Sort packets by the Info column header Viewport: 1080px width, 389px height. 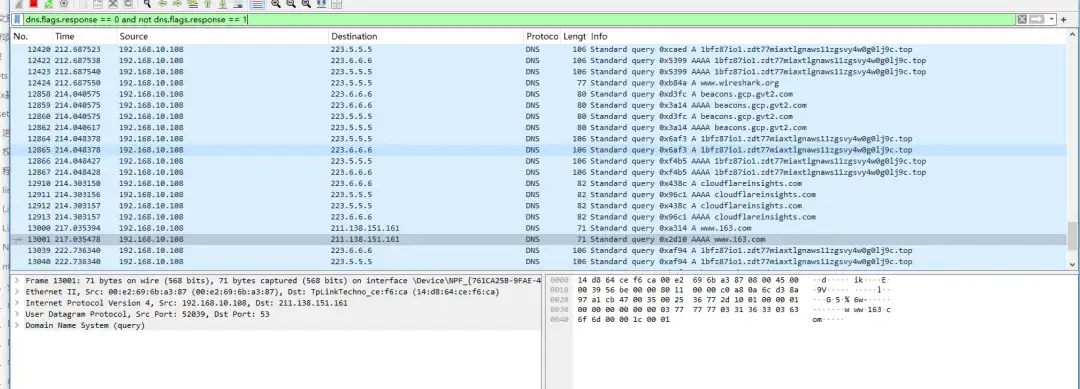coord(827,36)
